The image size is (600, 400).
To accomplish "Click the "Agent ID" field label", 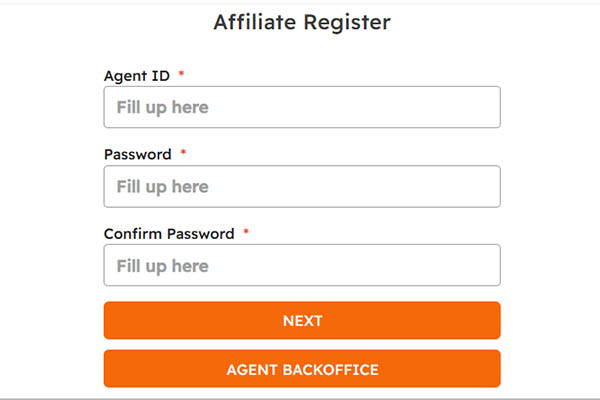I will [x=137, y=76].
